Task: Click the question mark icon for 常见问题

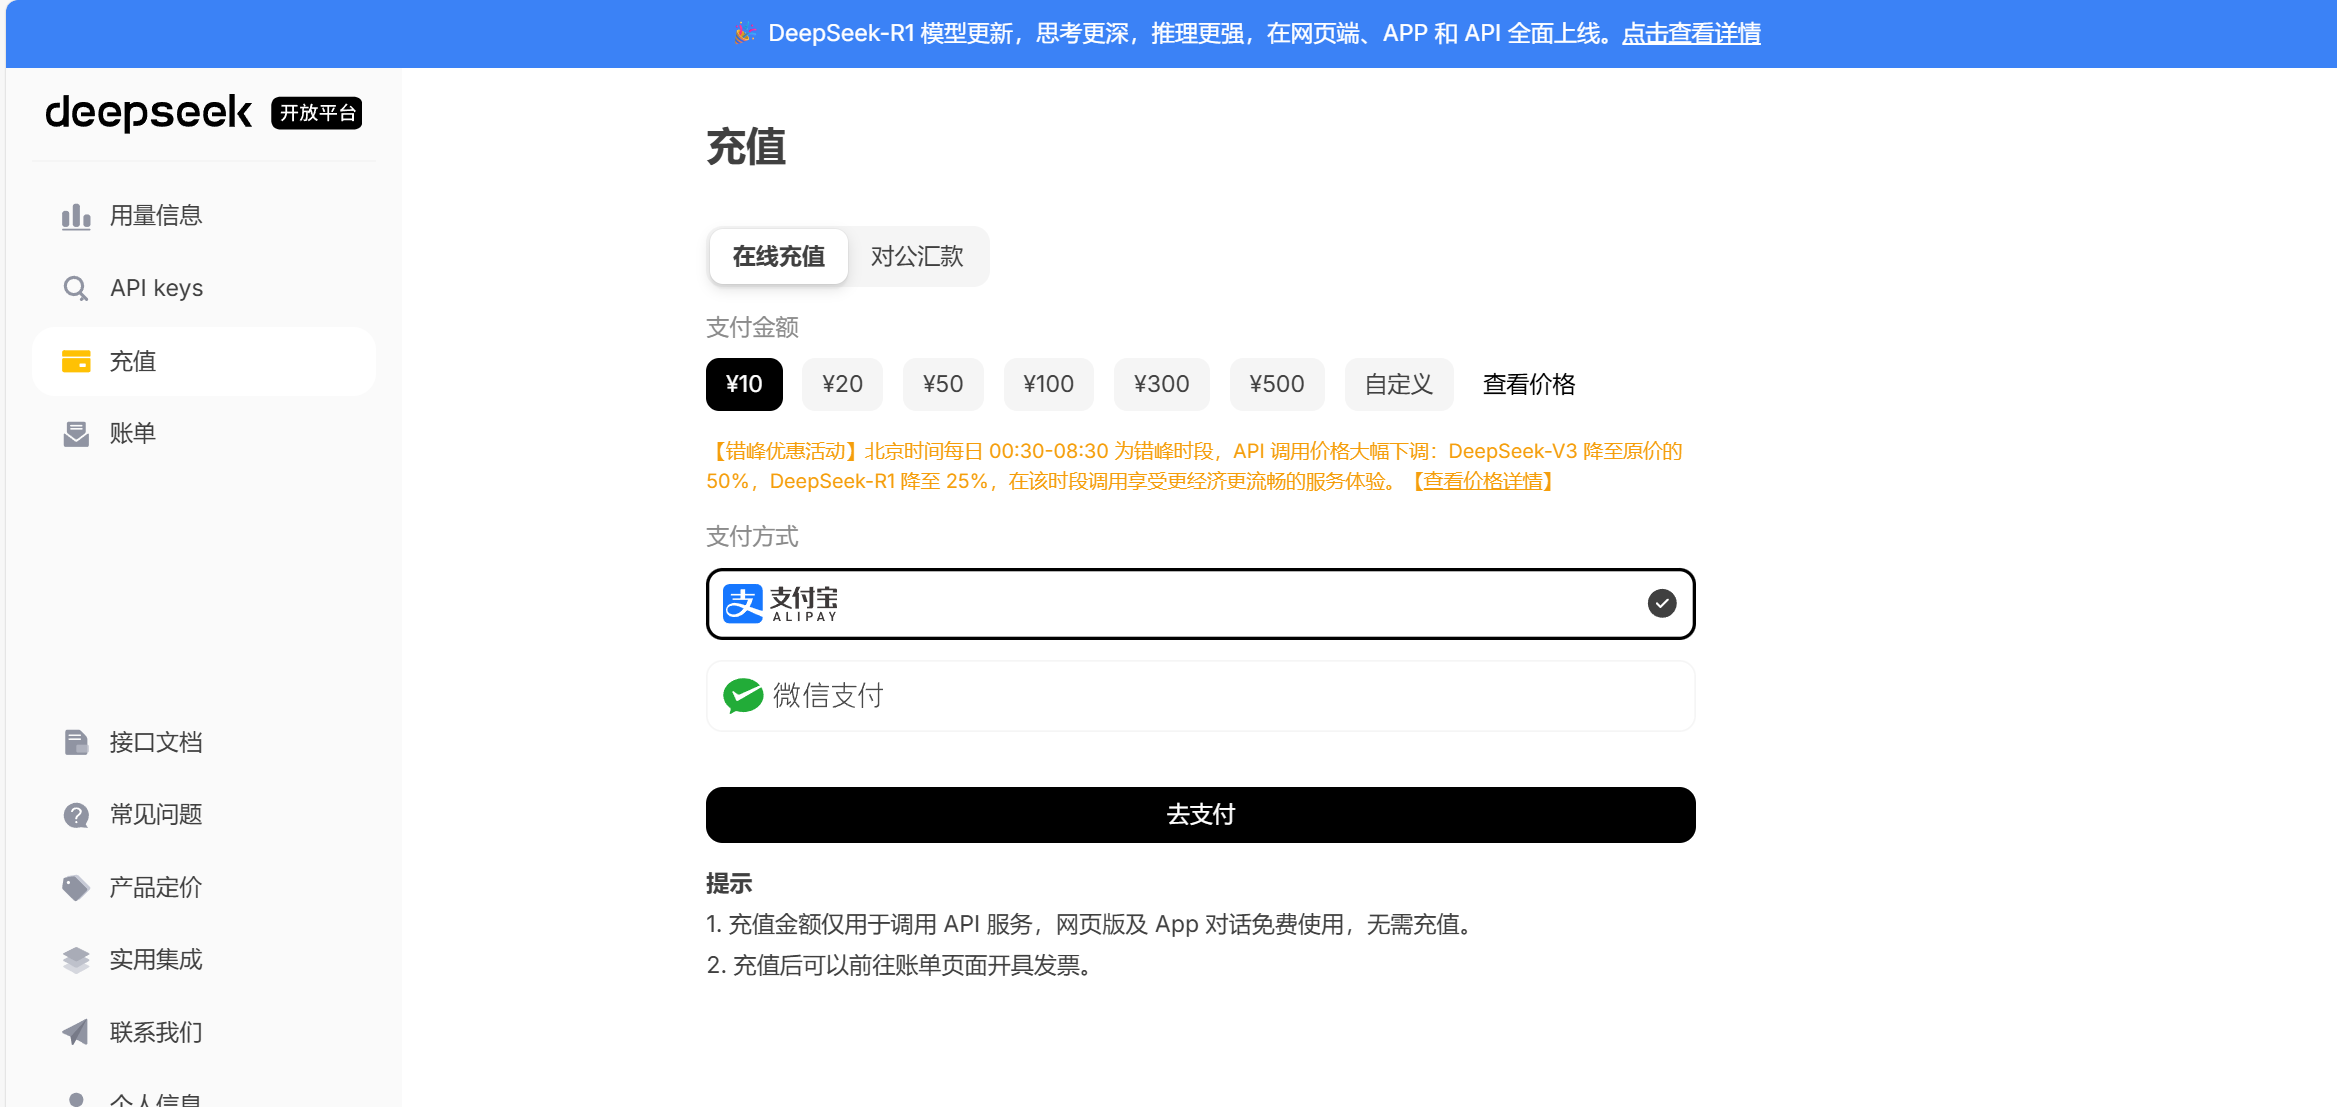Action: pyautogui.click(x=76, y=815)
